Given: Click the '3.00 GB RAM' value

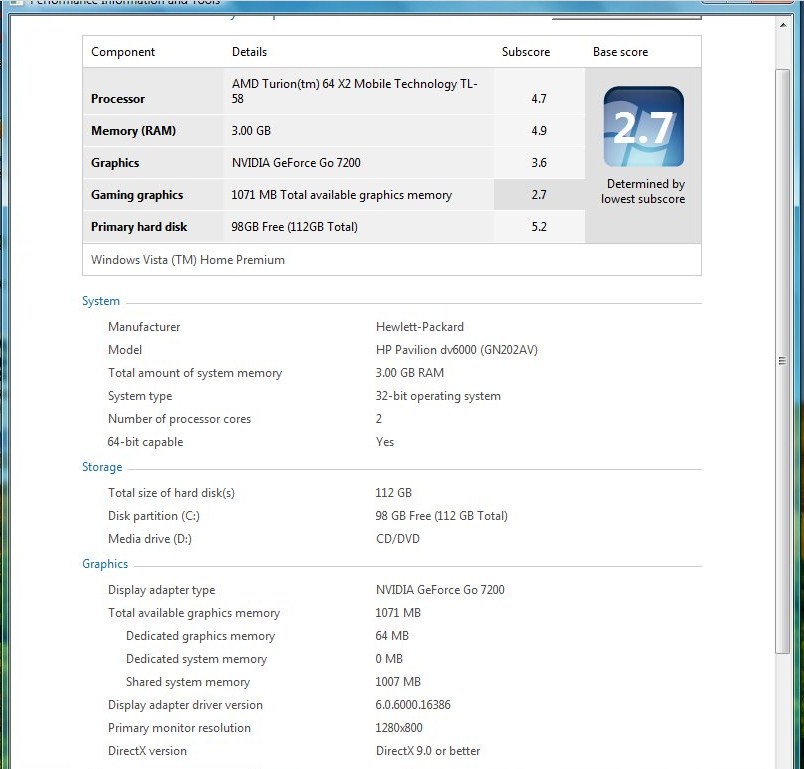Looking at the screenshot, I should click(x=410, y=373).
